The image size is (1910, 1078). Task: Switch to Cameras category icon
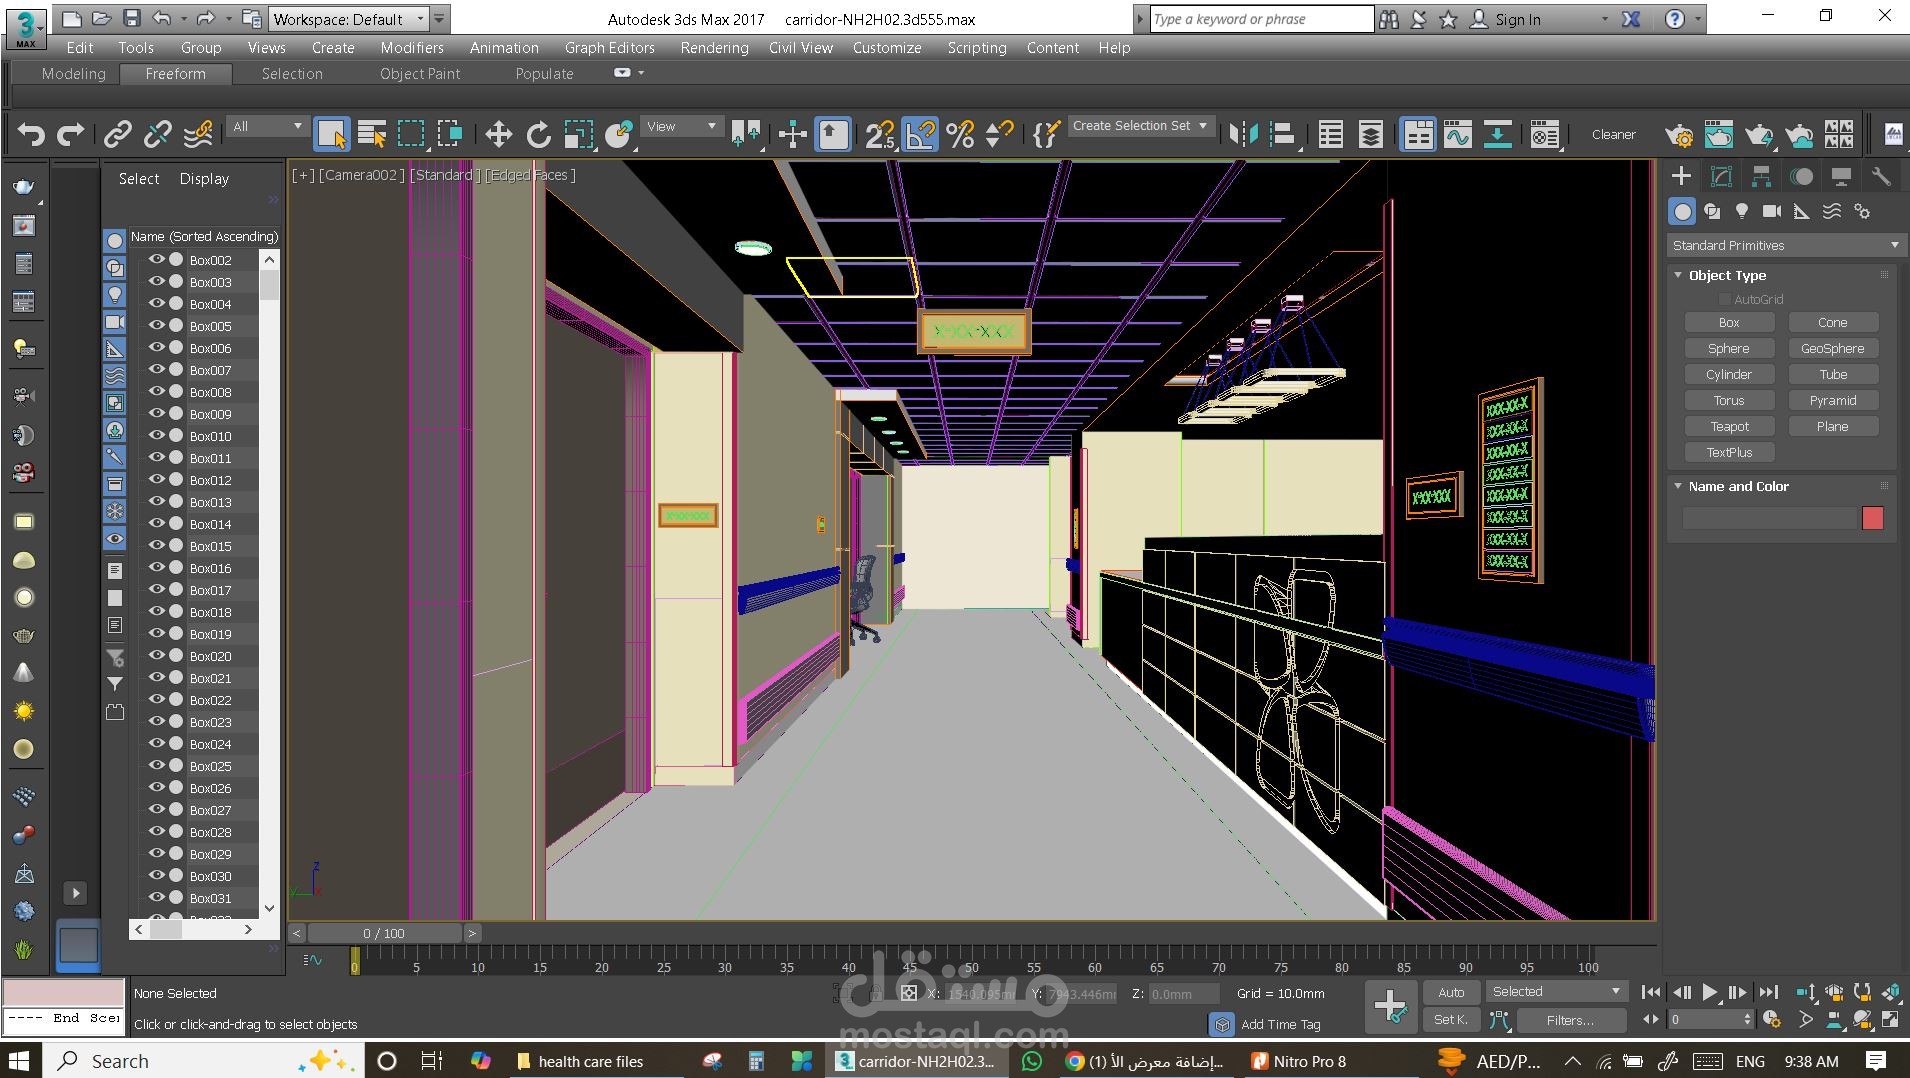tap(1772, 211)
